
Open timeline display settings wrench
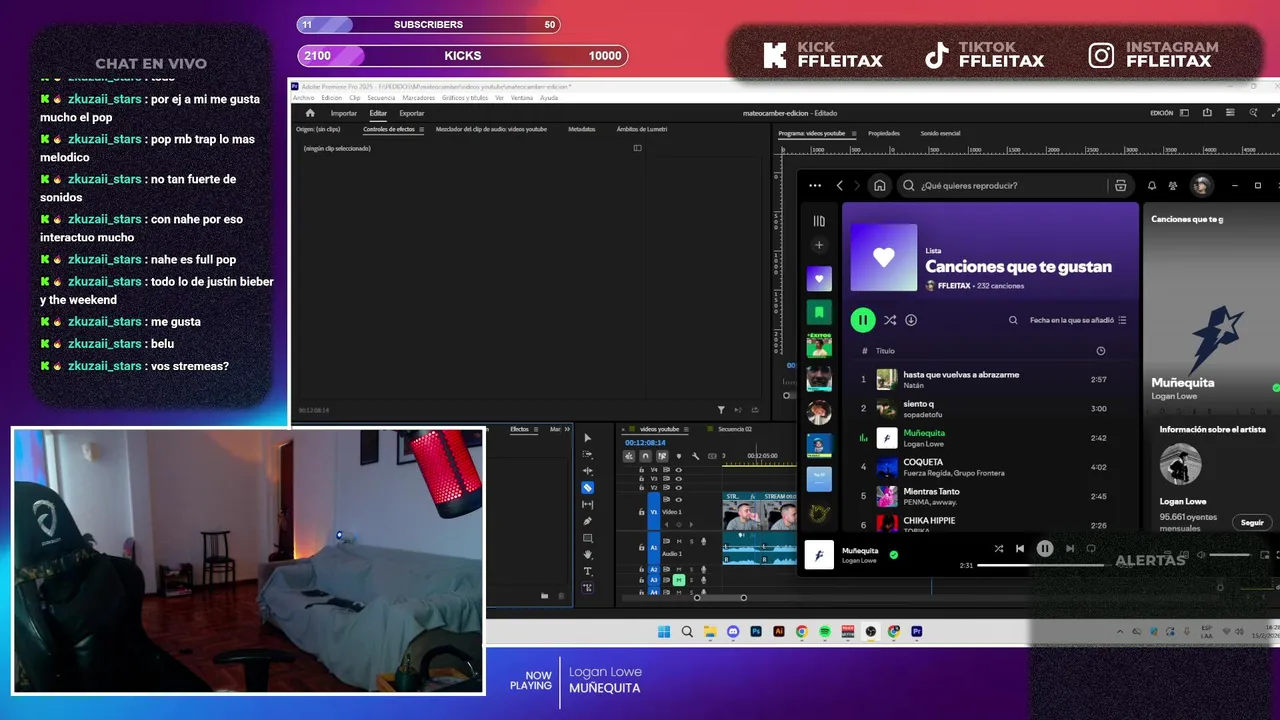(695, 456)
